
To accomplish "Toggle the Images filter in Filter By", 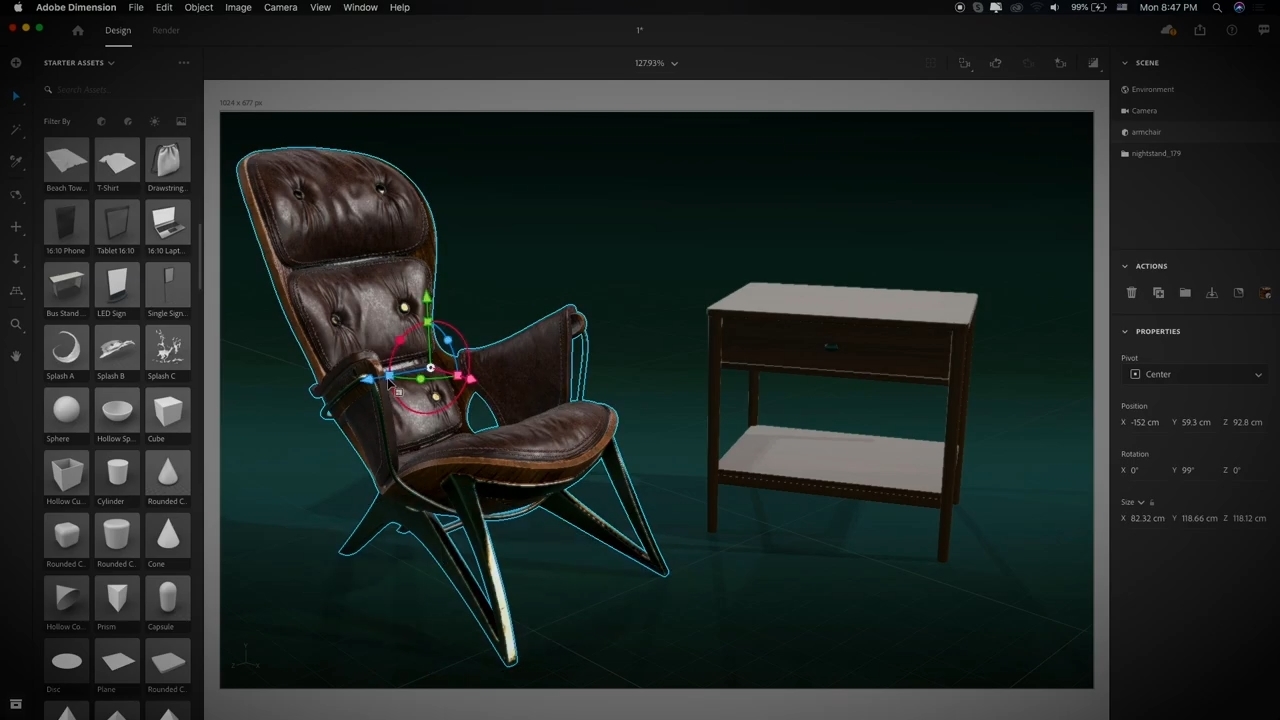I will click(x=181, y=121).
